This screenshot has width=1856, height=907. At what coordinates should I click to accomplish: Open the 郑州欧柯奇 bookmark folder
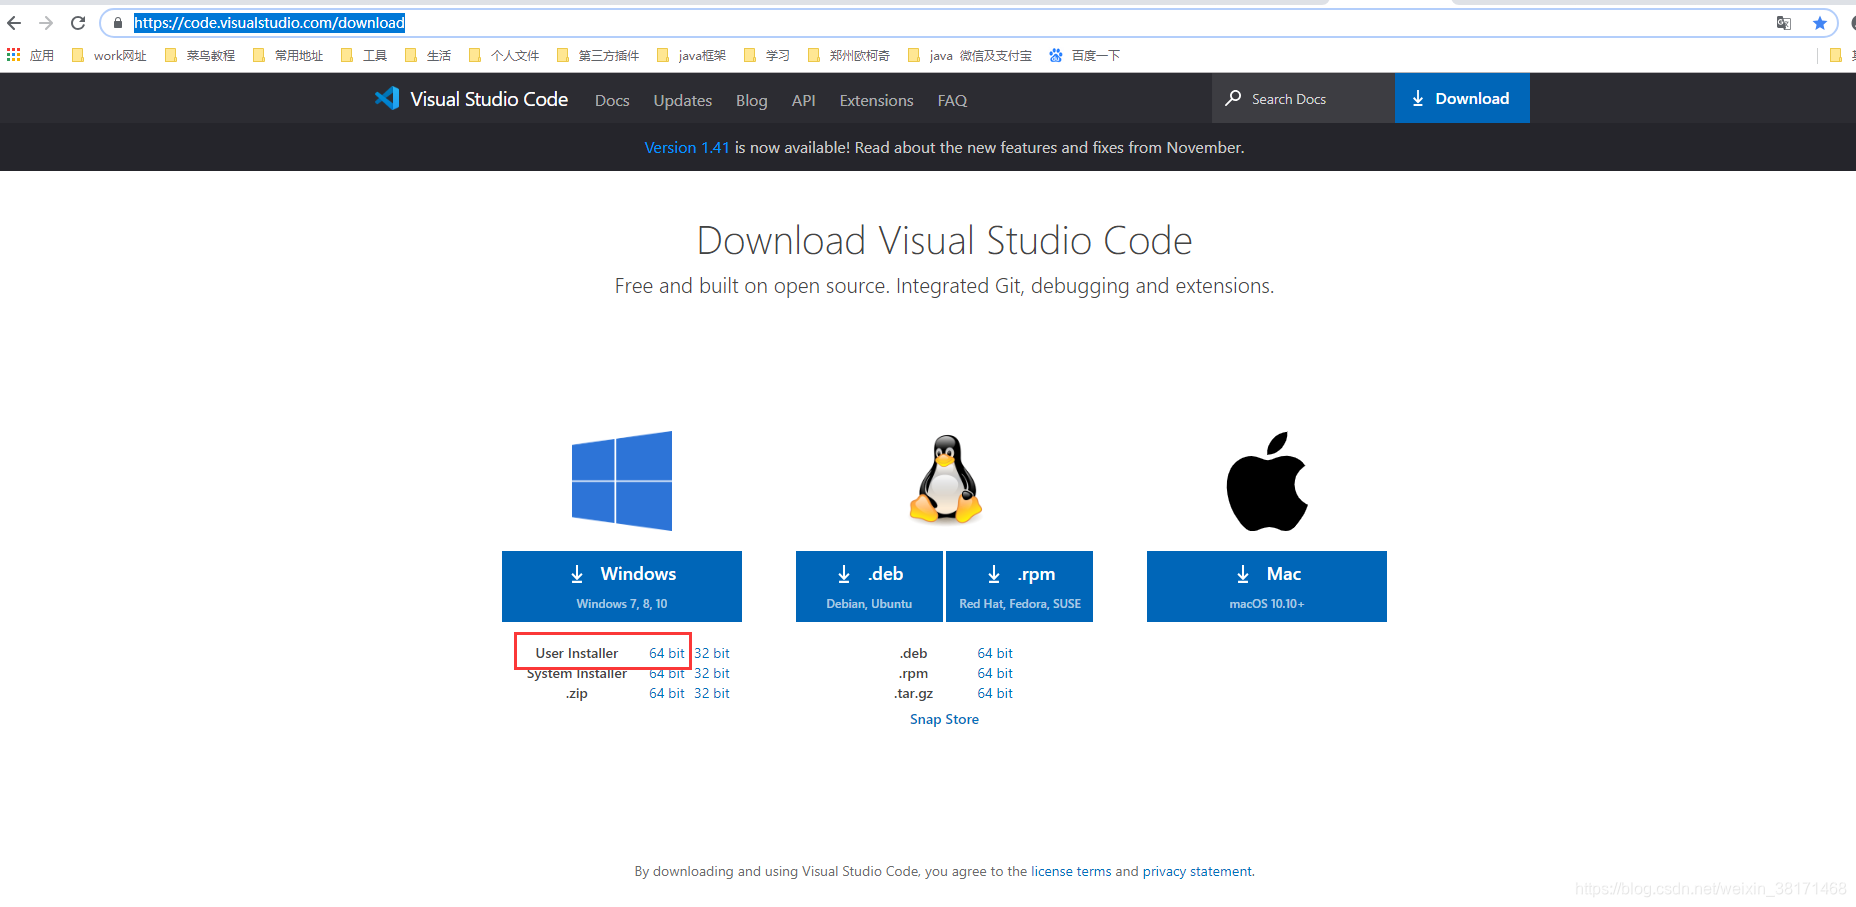point(848,55)
